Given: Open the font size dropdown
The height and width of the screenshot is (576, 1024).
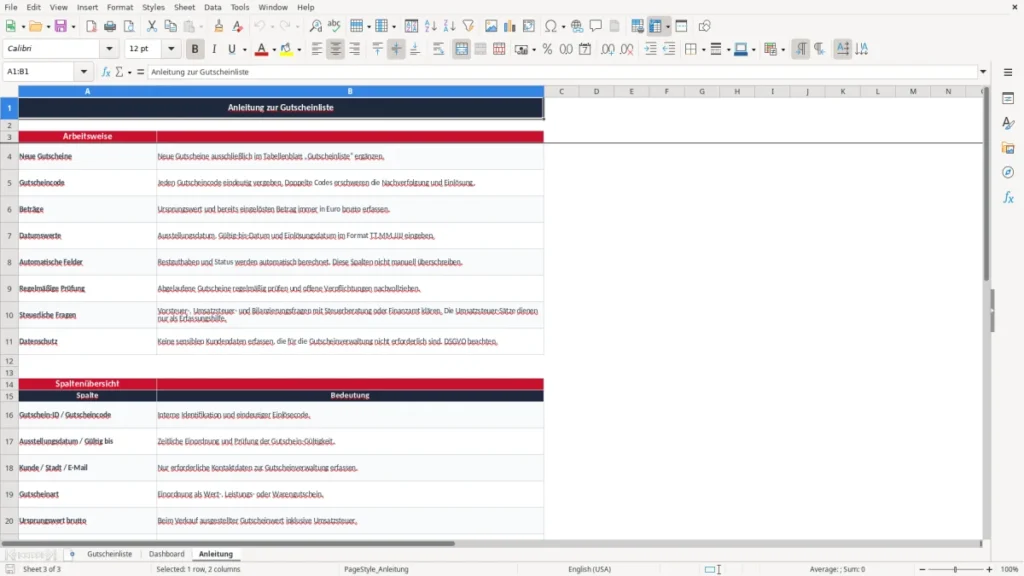Looking at the screenshot, I should [171, 48].
